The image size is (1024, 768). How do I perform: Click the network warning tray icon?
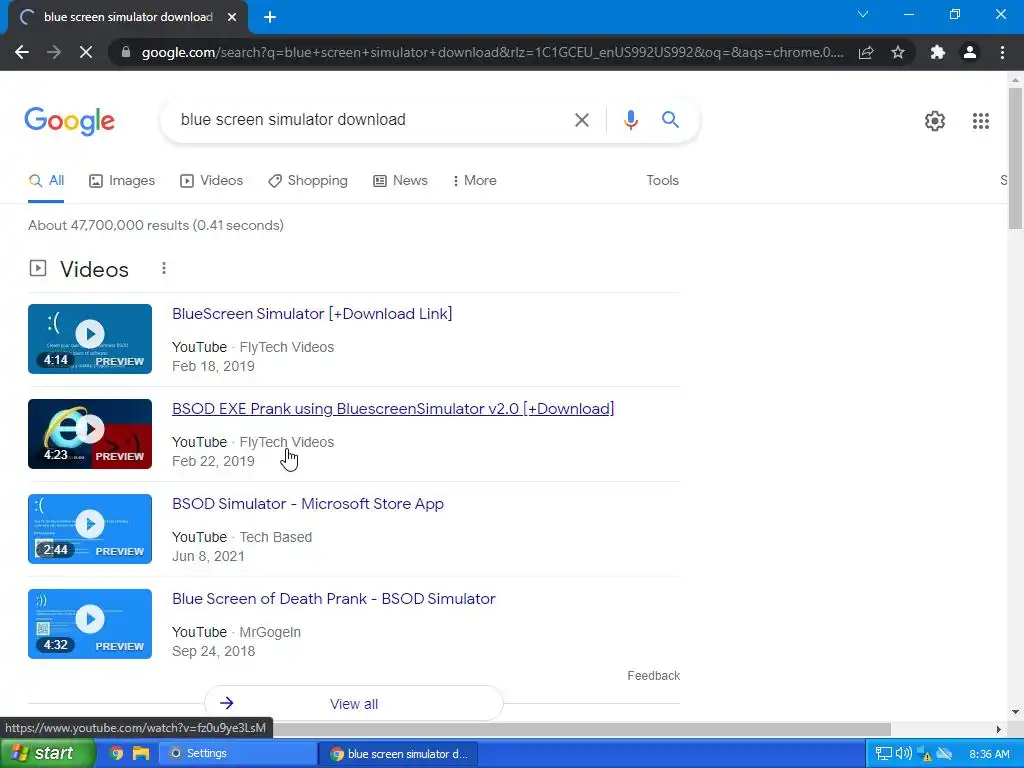tap(924, 754)
